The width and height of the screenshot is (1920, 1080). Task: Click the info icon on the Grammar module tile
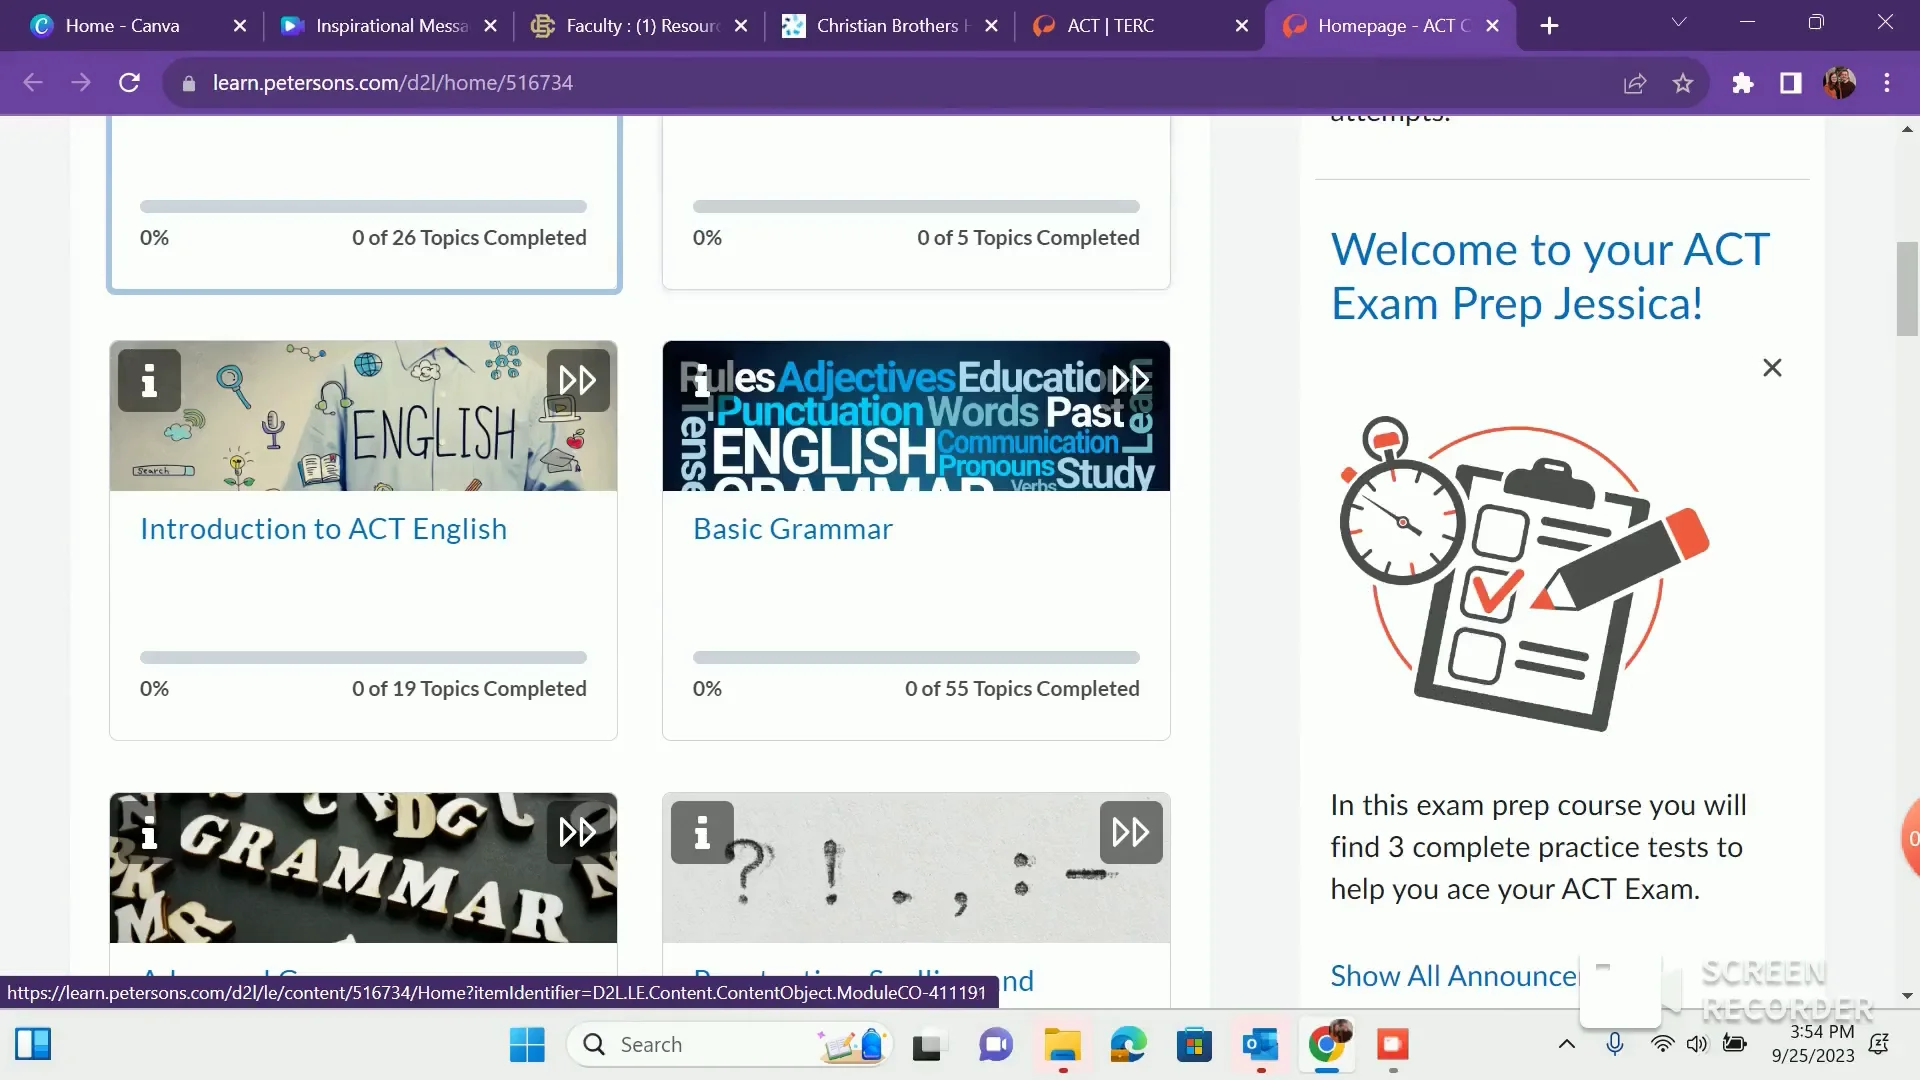149,832
